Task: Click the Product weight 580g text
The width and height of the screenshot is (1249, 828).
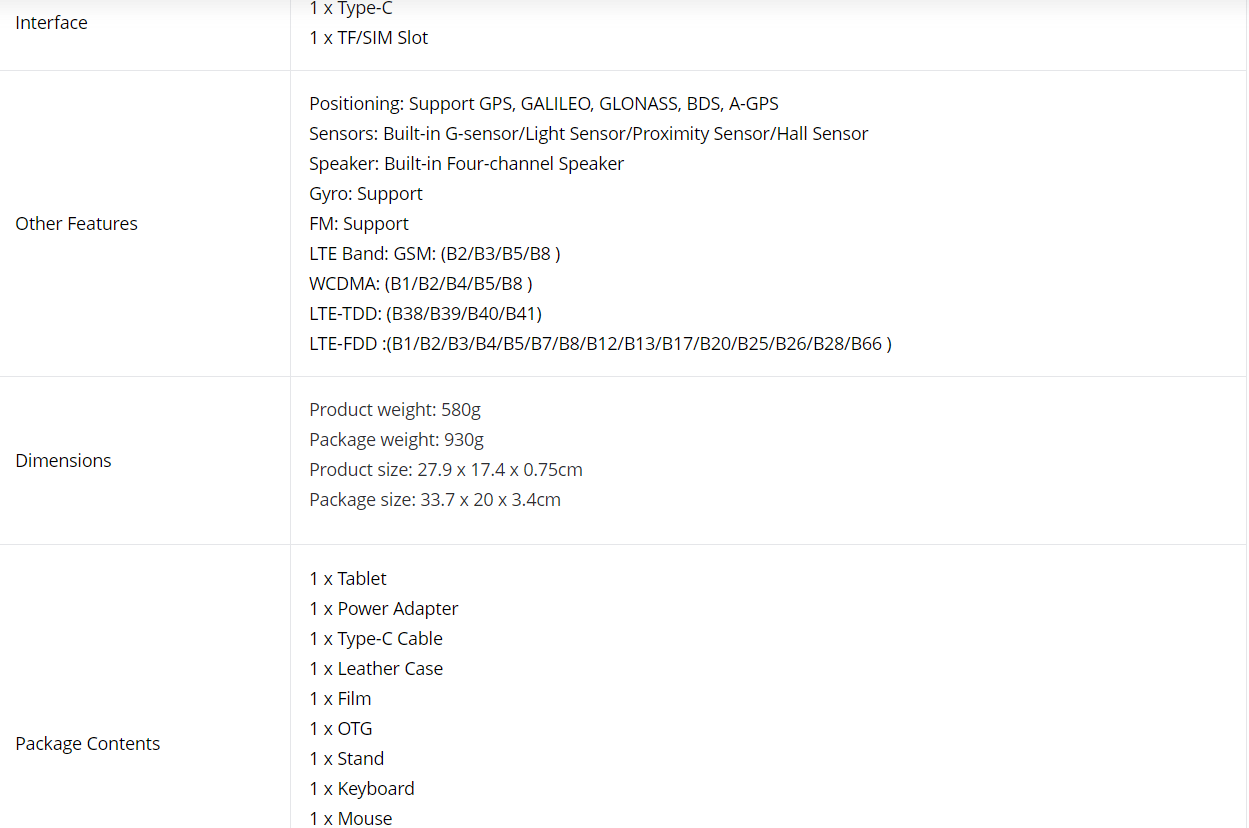Action: 395,410
